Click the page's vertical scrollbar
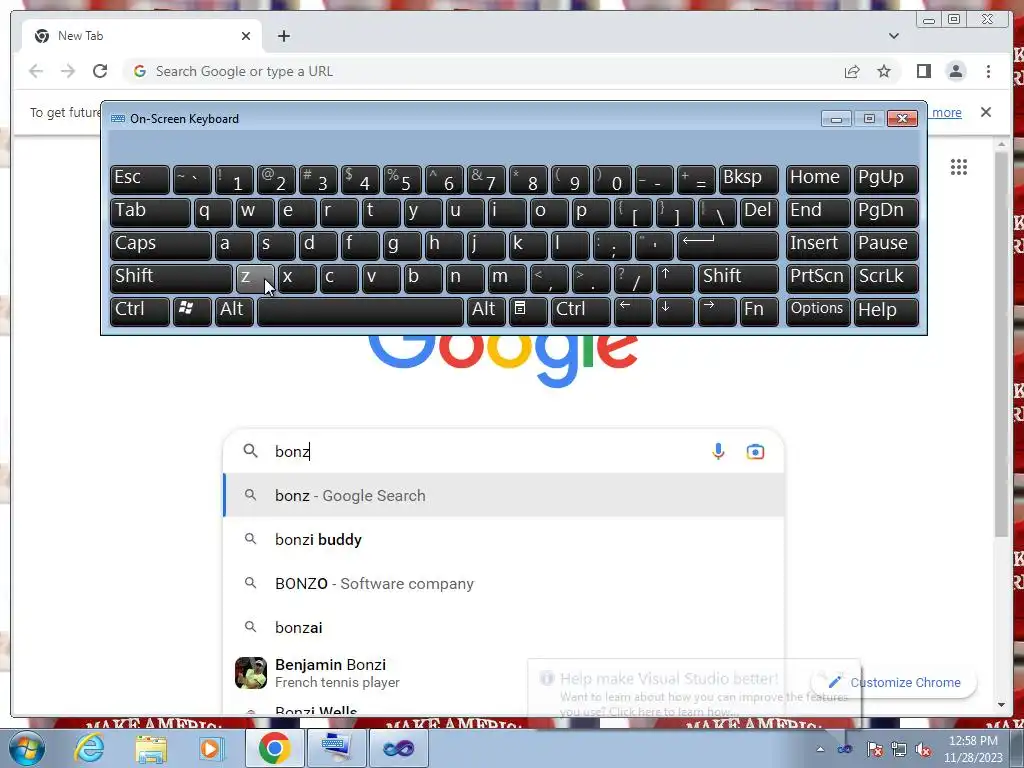Viewport: 1024px width, 768px height. pos(1001,345)
